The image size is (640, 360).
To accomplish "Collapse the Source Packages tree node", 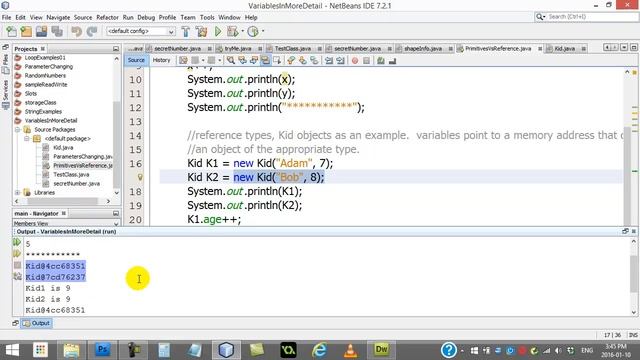I will coord(18,130).
